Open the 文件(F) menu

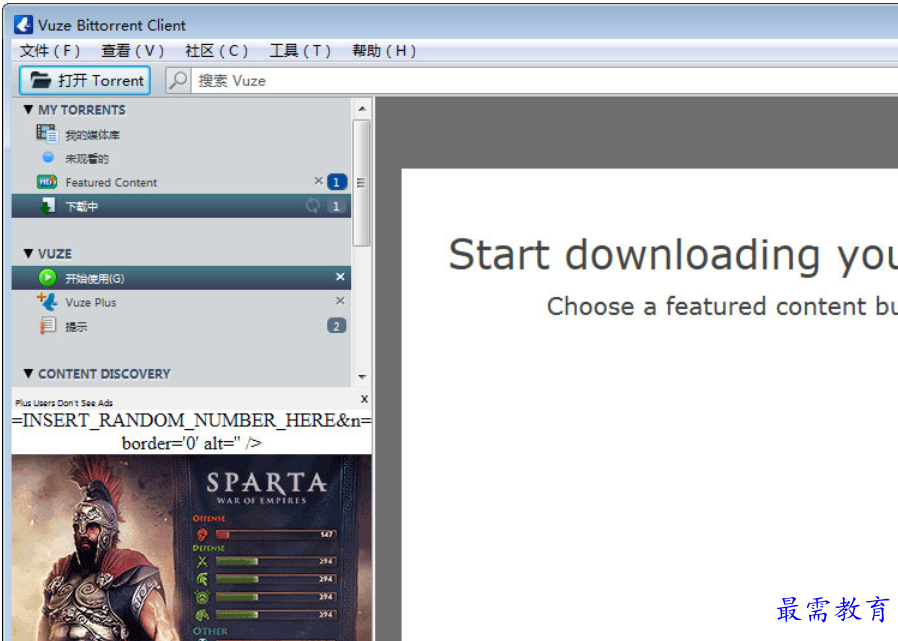click(49, 51)
